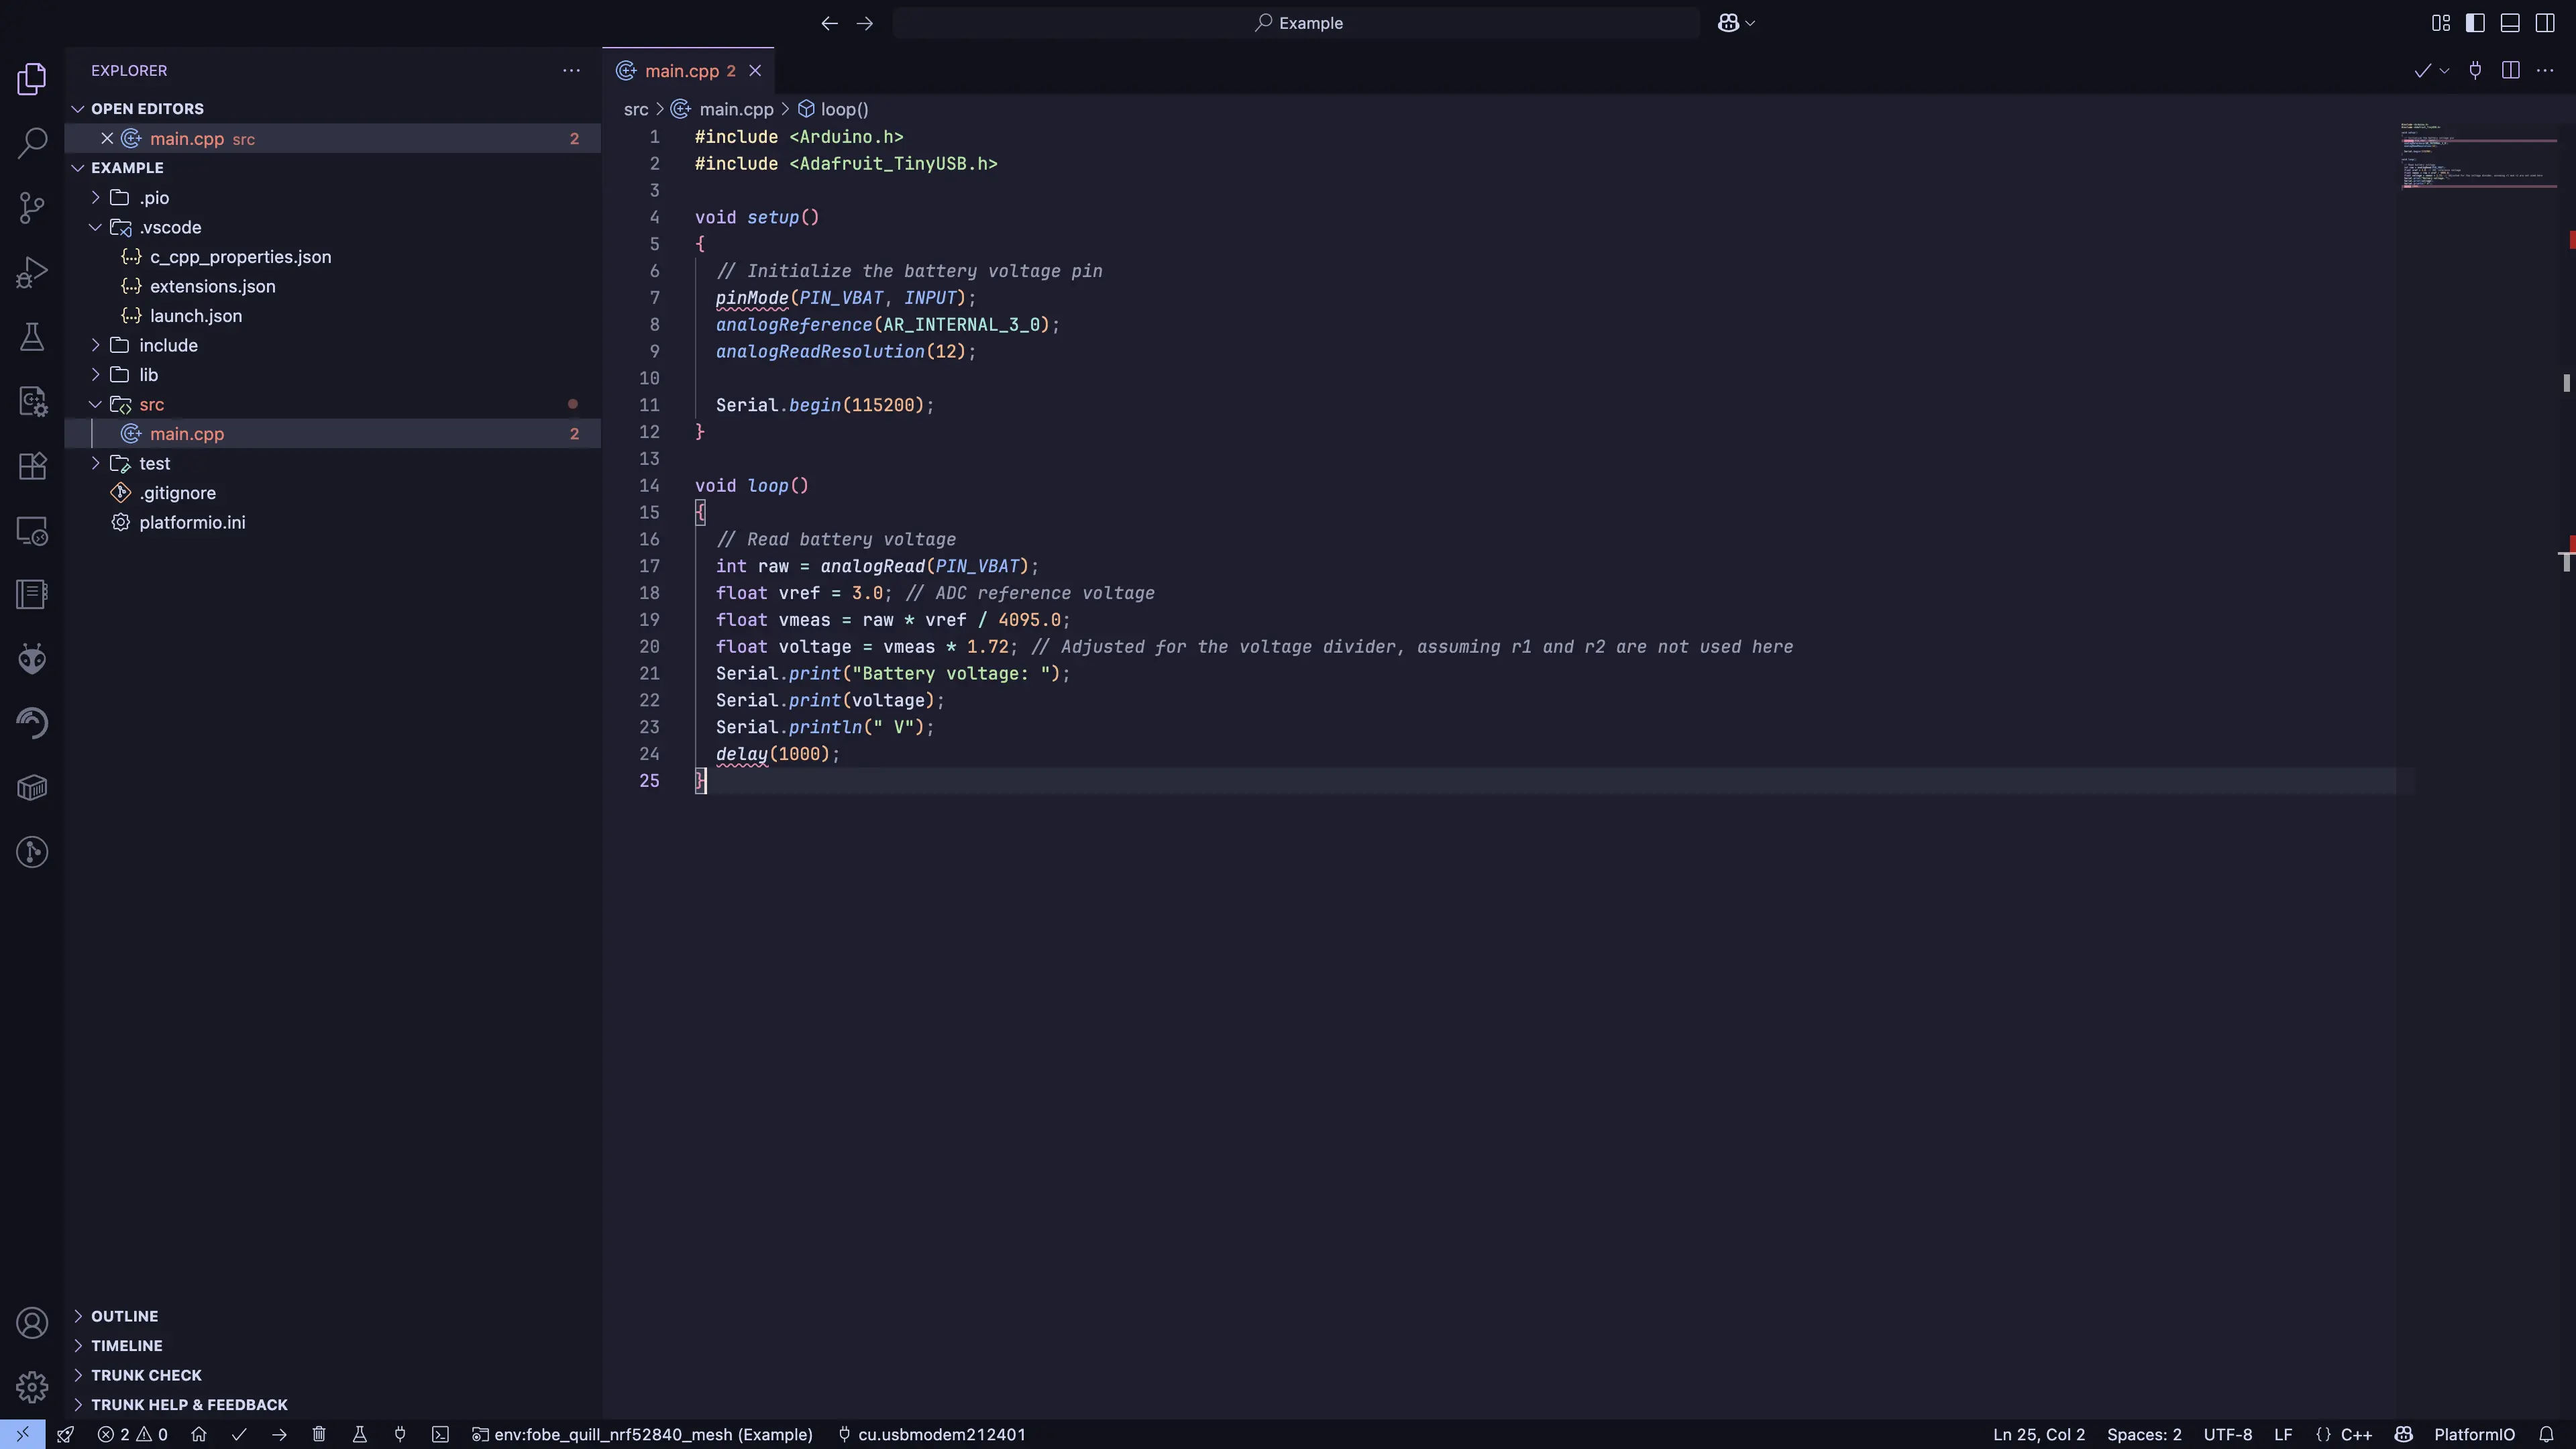The image size is (2576, 1449).
Task: Clean the project with the trash icon
Action: [x=319, y=1434]
